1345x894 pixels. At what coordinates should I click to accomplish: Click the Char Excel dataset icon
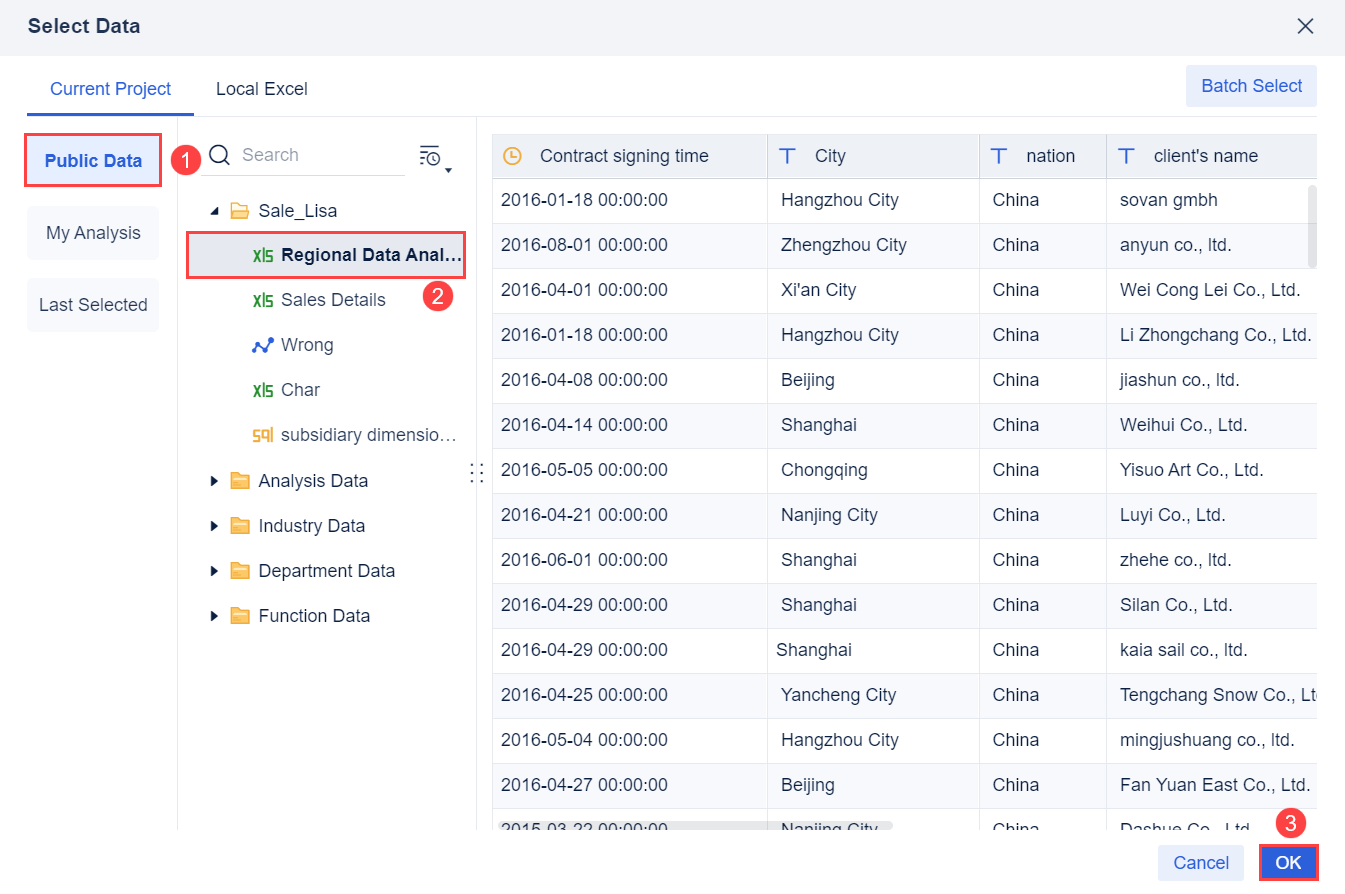pyautogui.click(x=263, y=390)
